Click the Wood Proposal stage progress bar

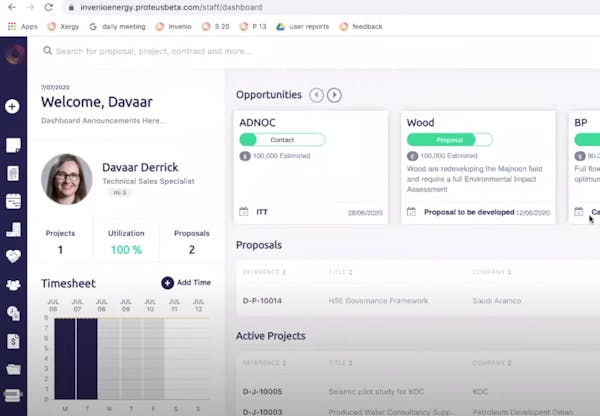tap(450, 140)
